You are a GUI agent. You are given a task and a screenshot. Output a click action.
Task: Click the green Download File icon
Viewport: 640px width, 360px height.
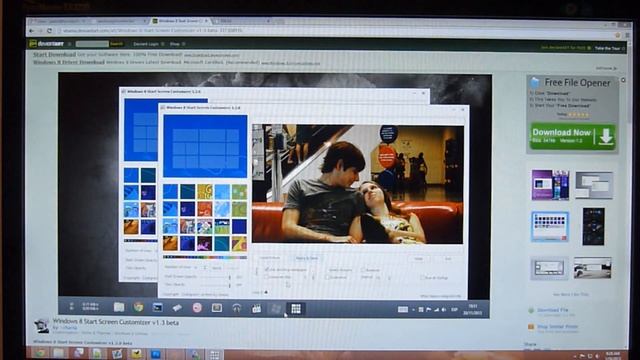[531, 311]
